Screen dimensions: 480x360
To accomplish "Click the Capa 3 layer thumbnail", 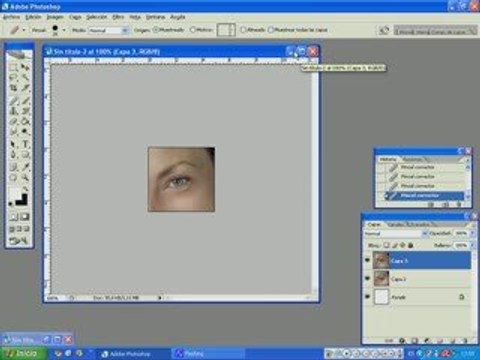I will pyautogui.click(x=381, y=260).
